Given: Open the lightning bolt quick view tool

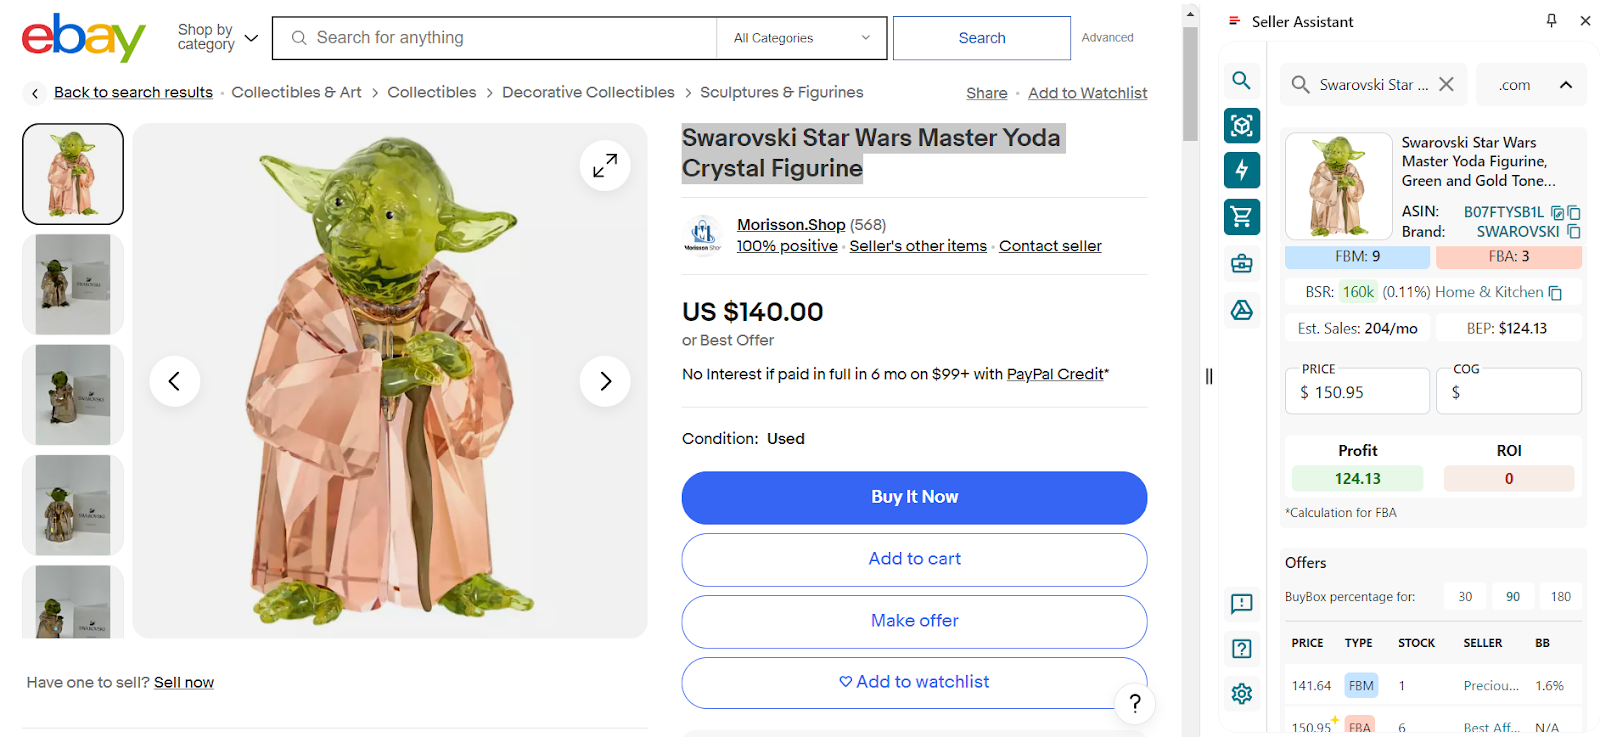Looking at the screenshot, I should click(1242, 170).
